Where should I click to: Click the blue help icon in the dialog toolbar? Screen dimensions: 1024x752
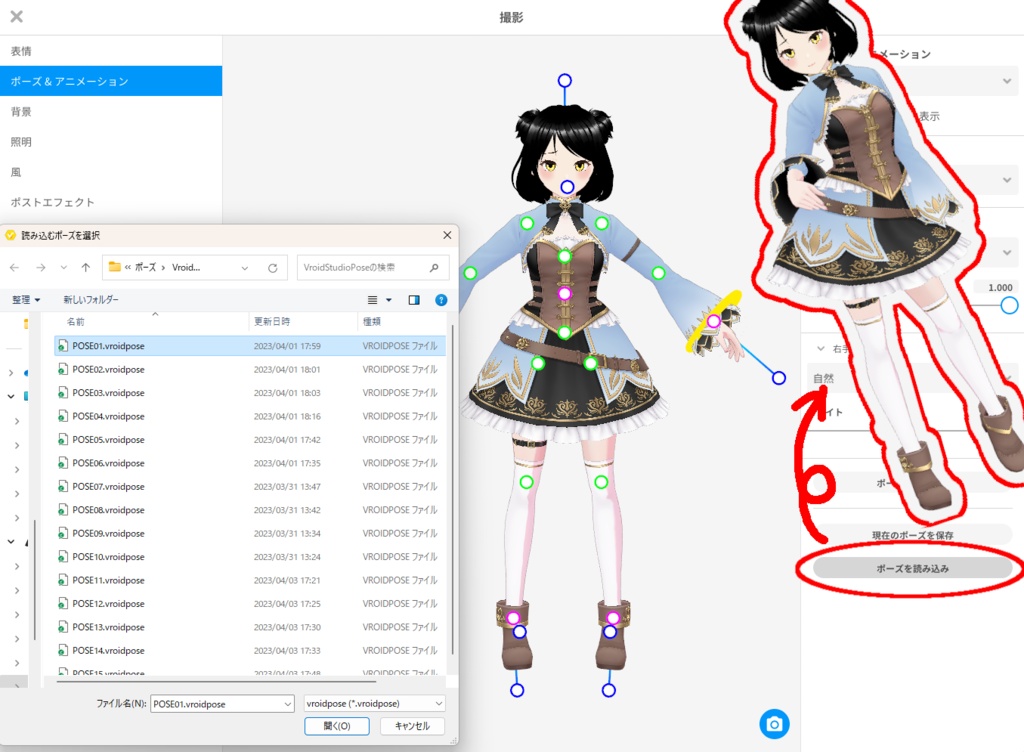[441, 299]
